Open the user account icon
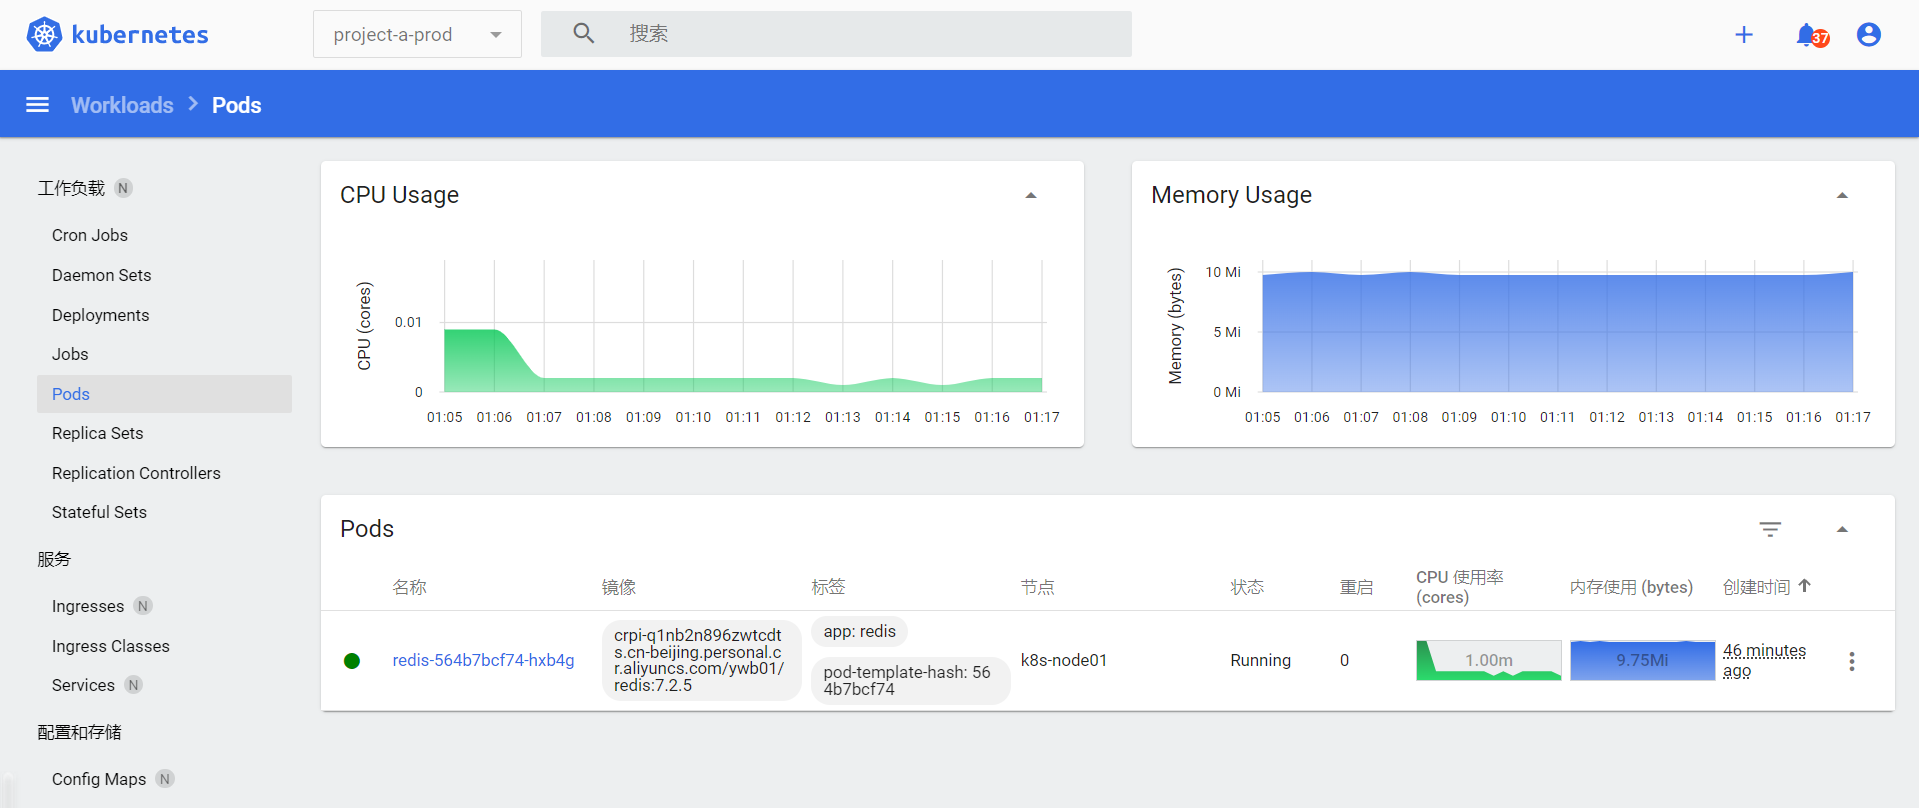The image size is (1919, 808). coord(1868,35)
